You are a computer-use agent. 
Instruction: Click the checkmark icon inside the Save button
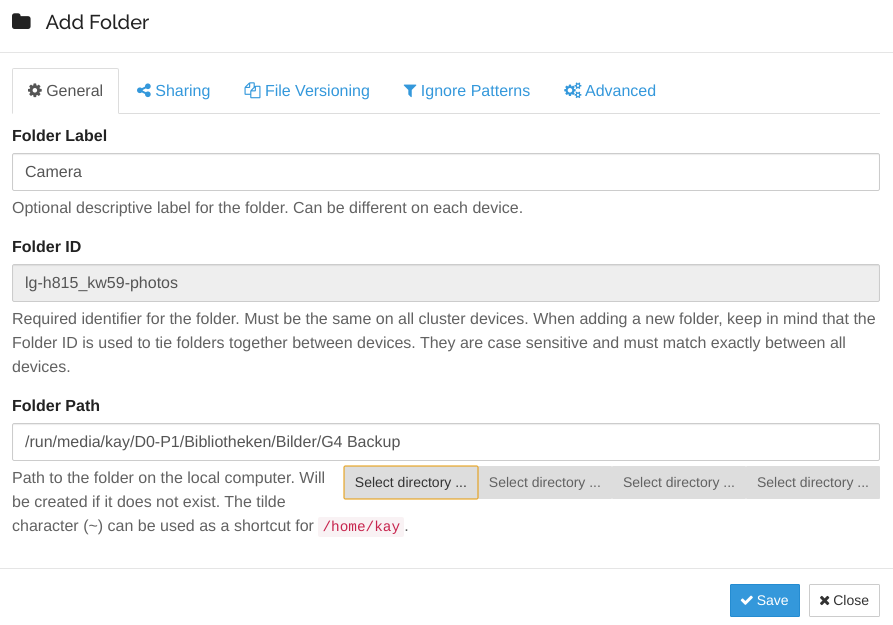coord(746,600)
